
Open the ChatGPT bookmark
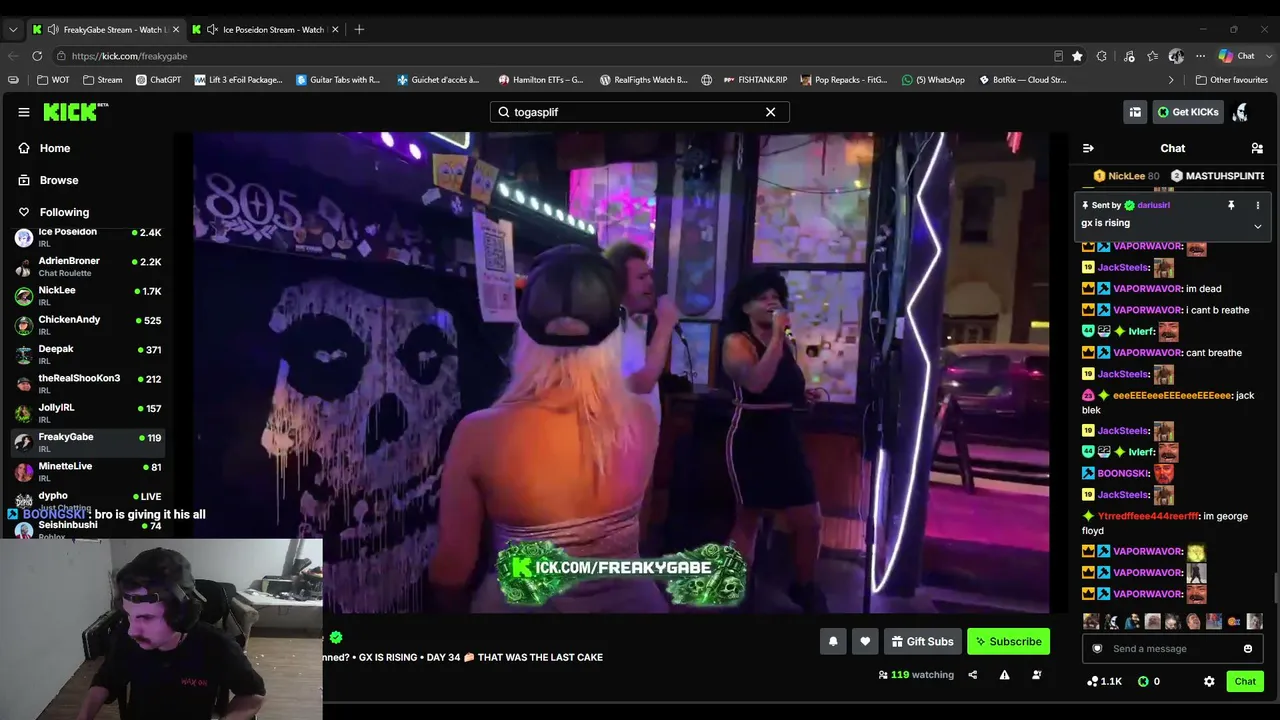(158, 80)
